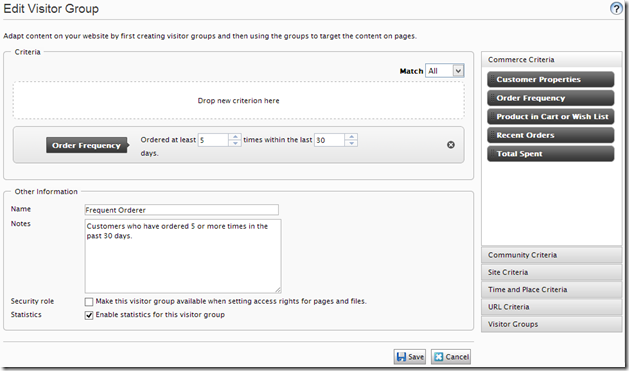Click the Name input field

point(182,210)
